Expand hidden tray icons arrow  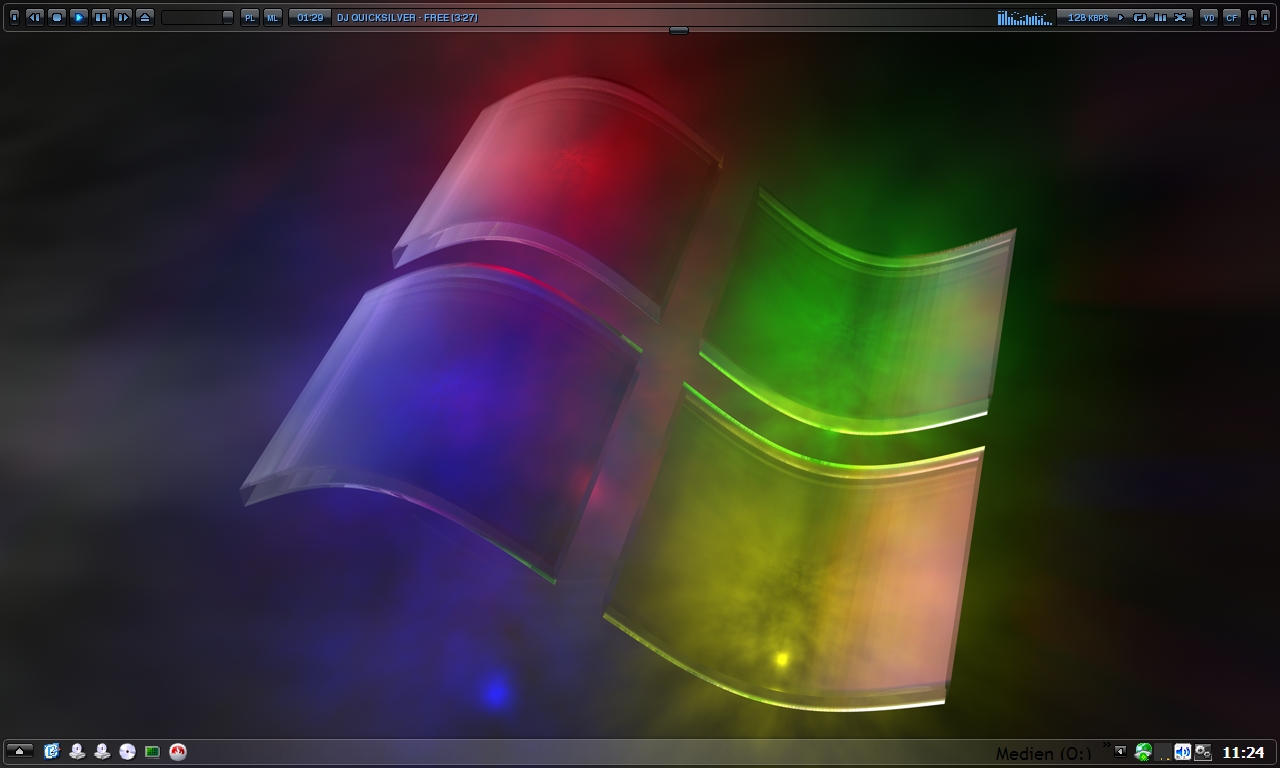click(x=1120, y=751)
